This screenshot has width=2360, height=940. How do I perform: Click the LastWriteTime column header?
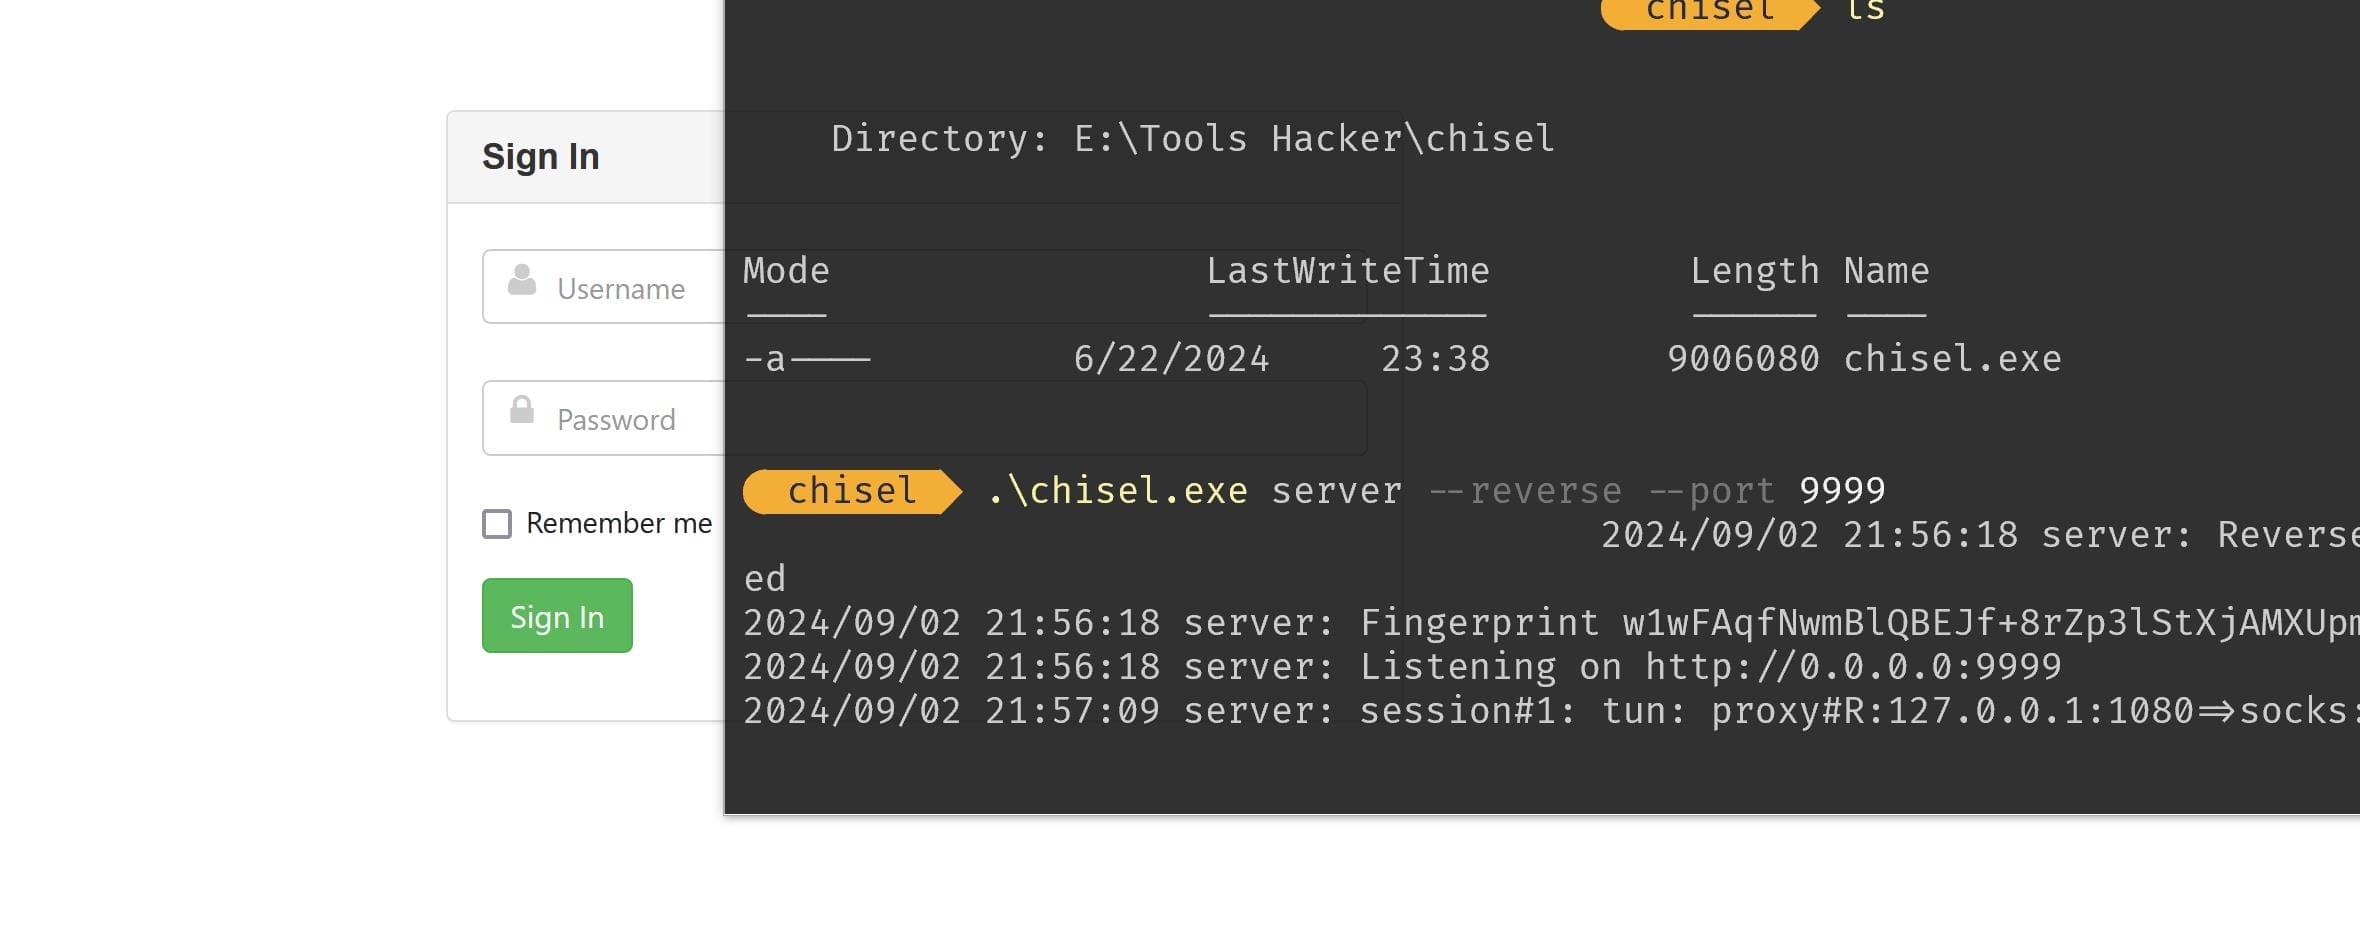(1348, 271)
